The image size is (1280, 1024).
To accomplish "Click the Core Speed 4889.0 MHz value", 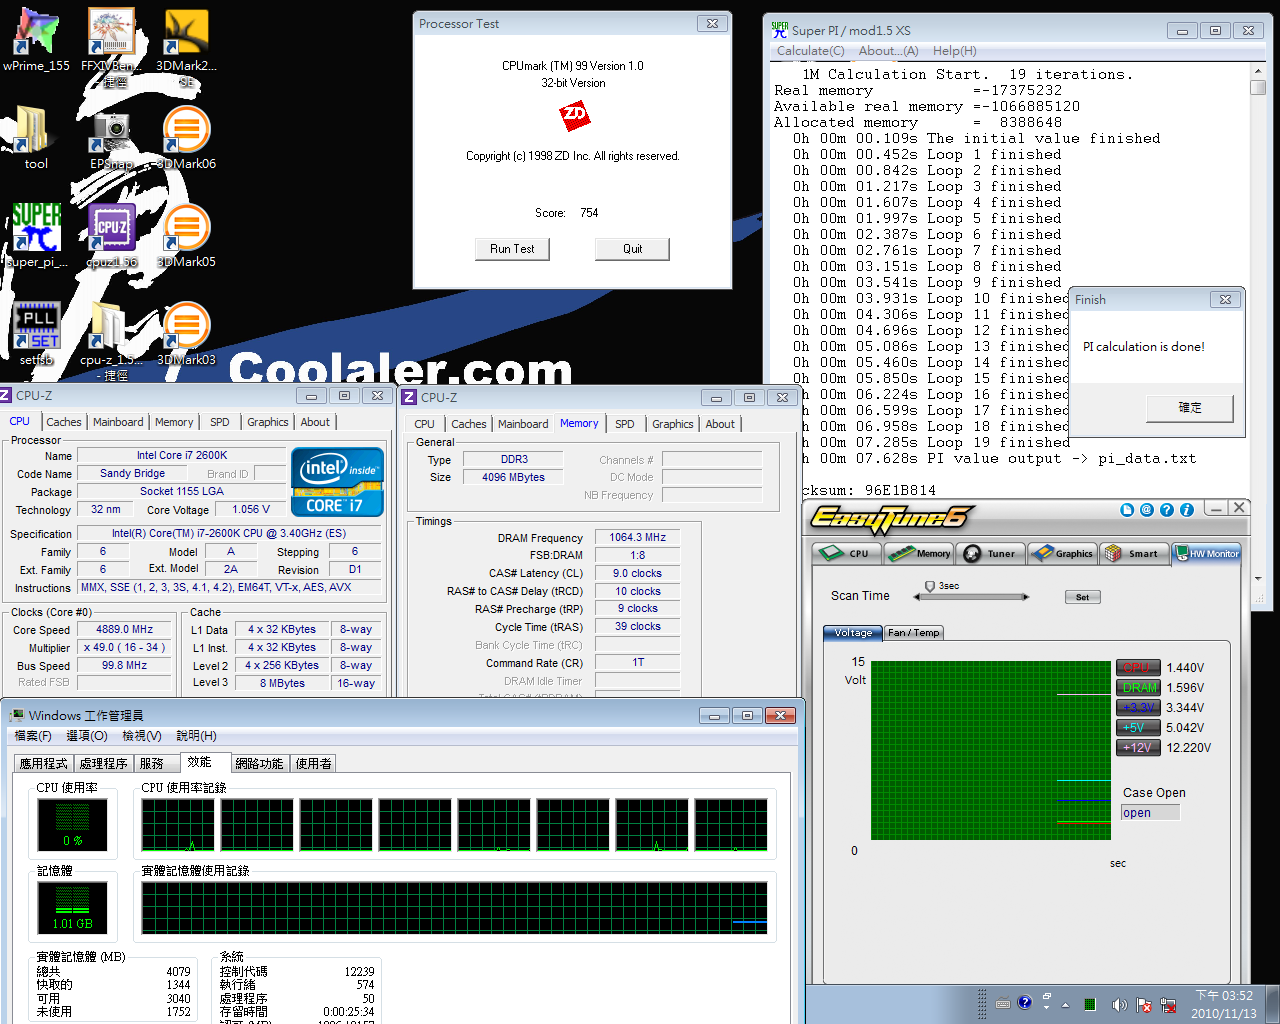I will tap(124, 630).
